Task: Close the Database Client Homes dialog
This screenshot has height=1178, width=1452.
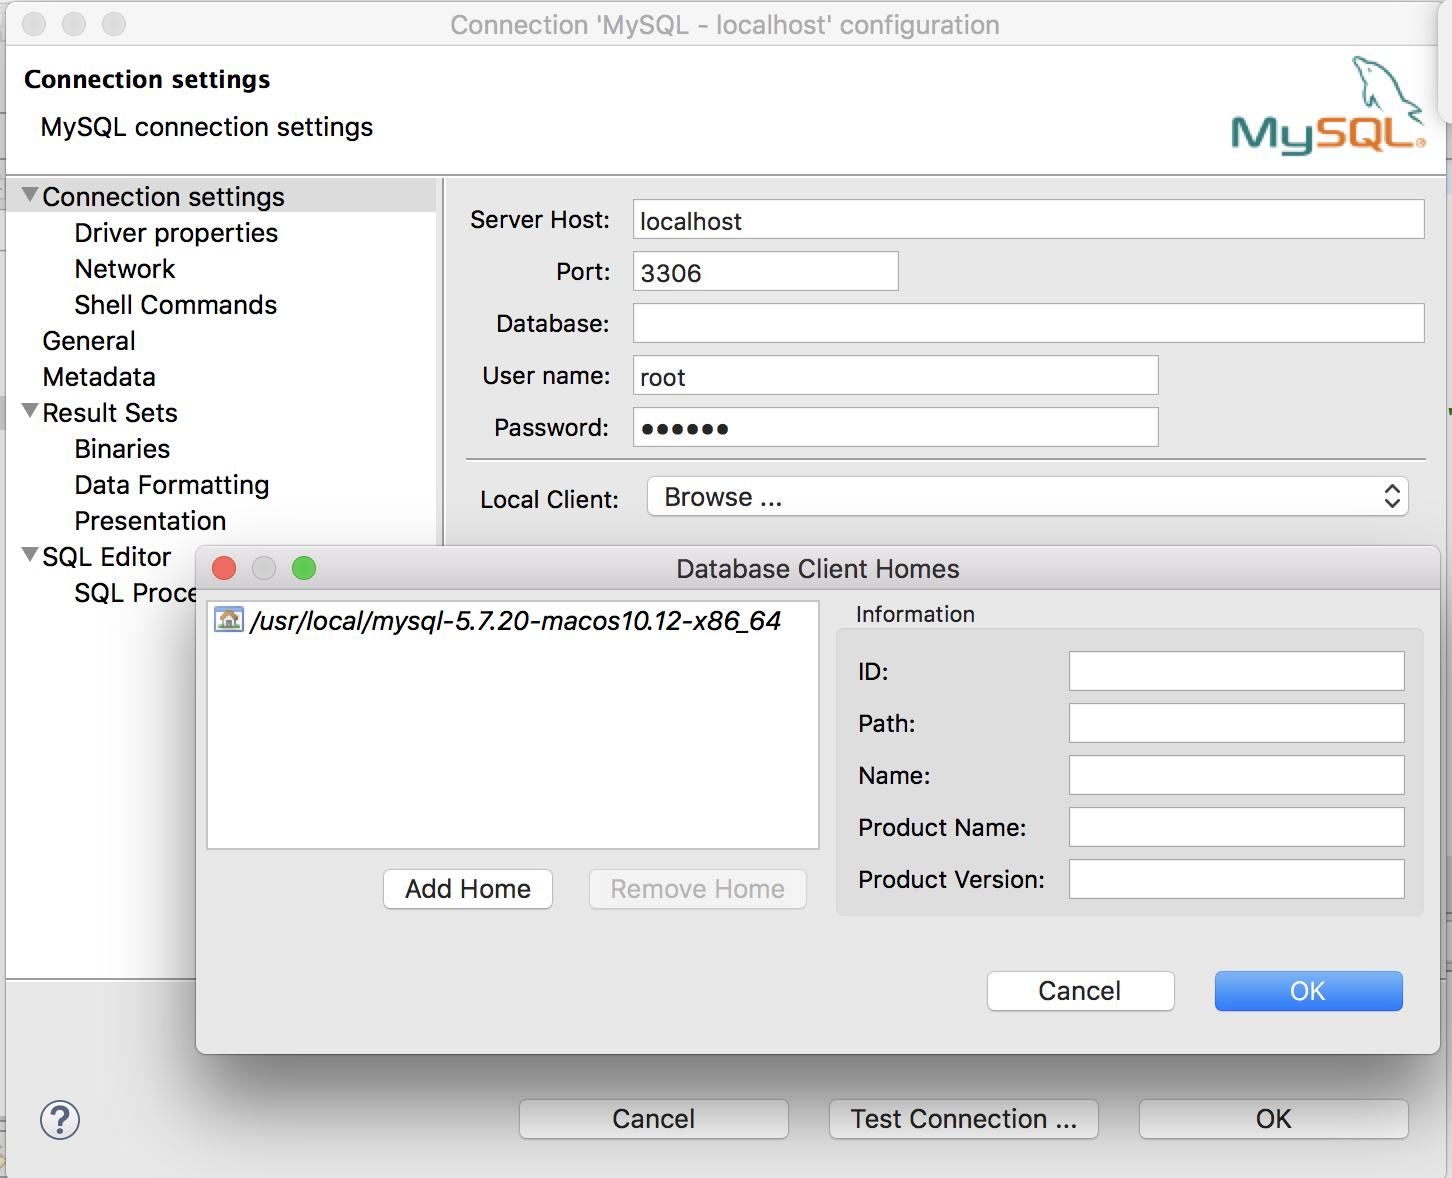Action: [224, 569]
